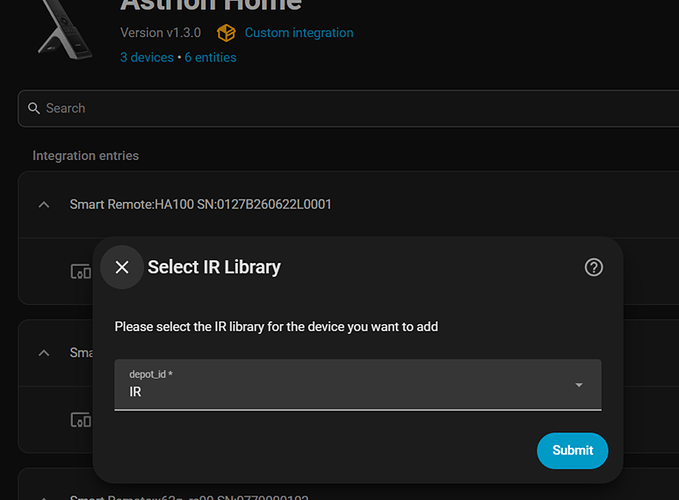679x500 pixels.
Task: Open the 6 entities link
Action: coord(210,58)
